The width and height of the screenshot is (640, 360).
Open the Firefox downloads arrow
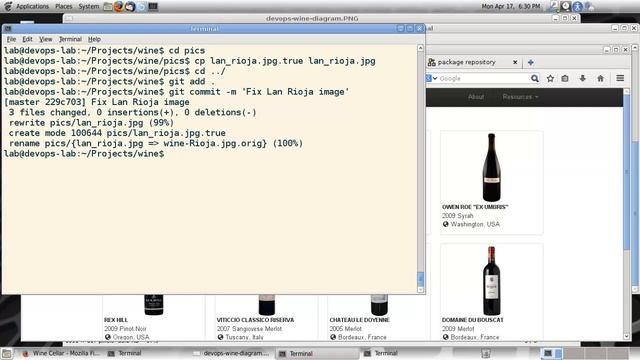point(582,78)
